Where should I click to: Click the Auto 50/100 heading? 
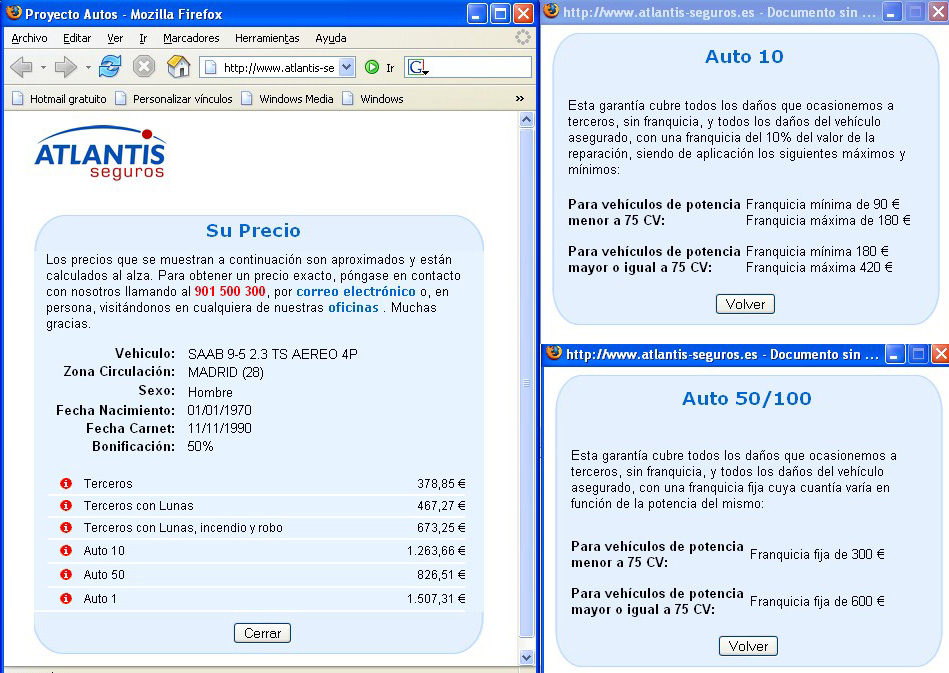click(747, 398)
